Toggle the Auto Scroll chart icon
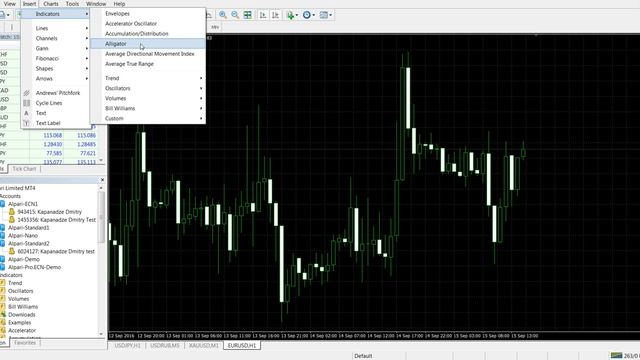Image resolution: width=640 pixels, height=360 pixels. 263,15
